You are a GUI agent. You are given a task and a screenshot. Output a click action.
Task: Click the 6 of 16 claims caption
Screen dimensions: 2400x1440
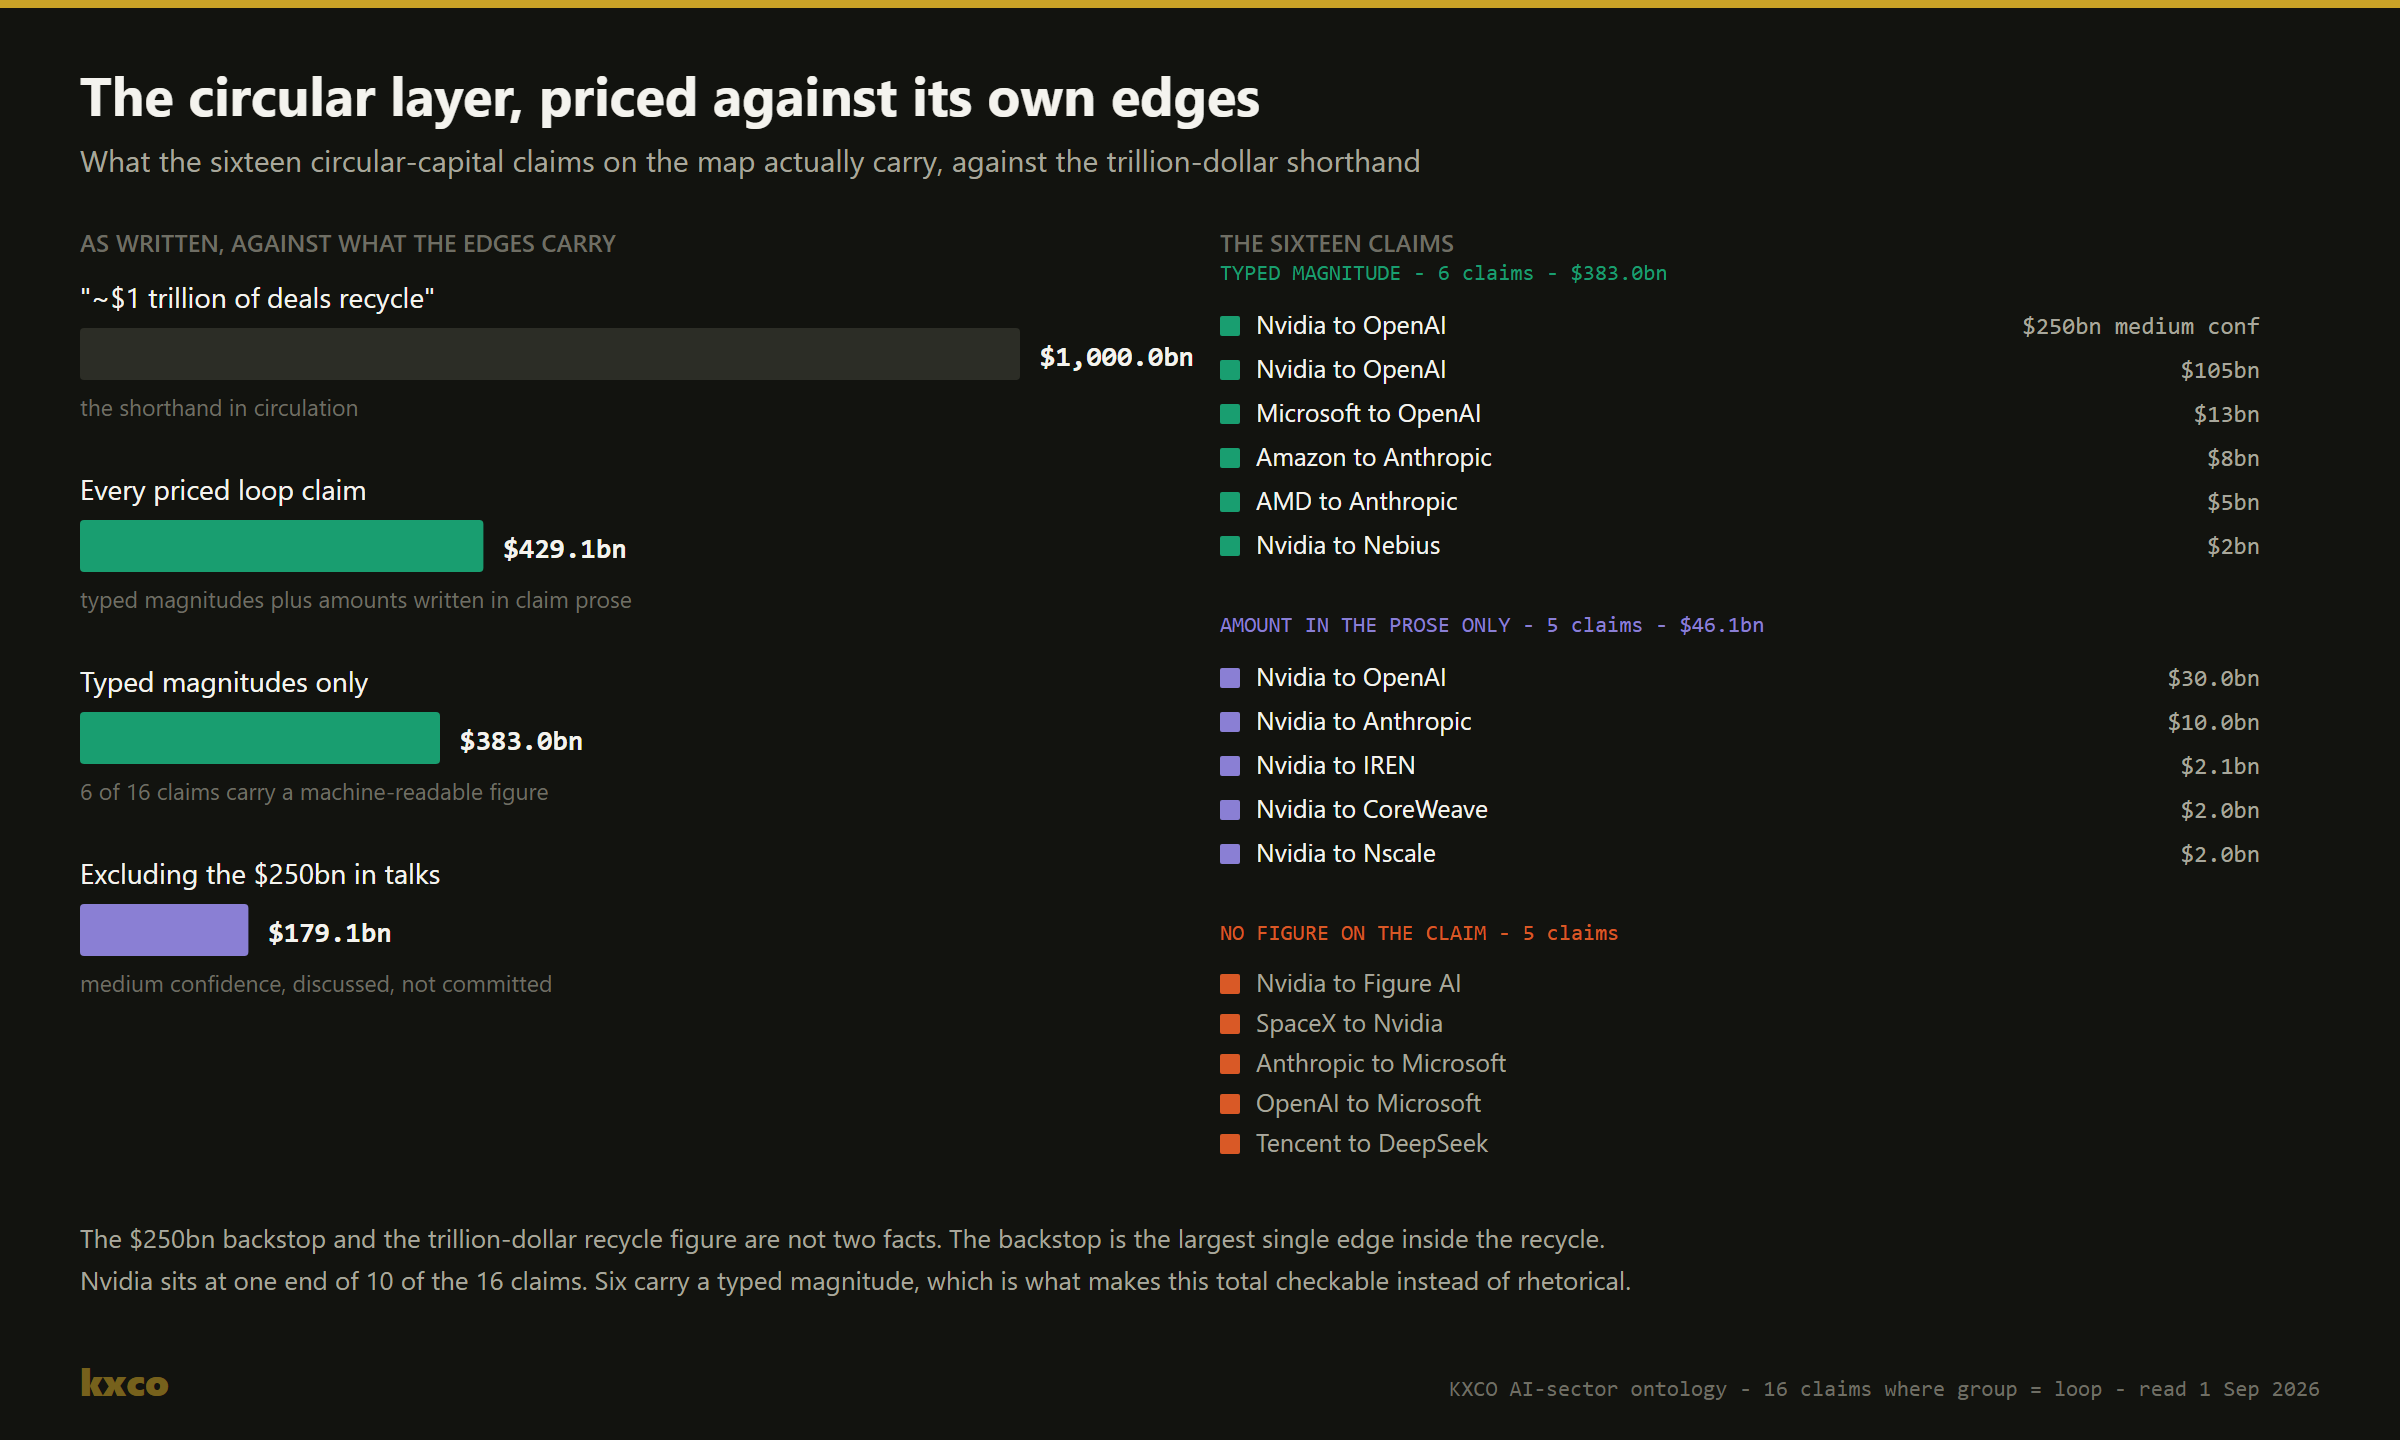pyautogui.click(x=314, y=793)
